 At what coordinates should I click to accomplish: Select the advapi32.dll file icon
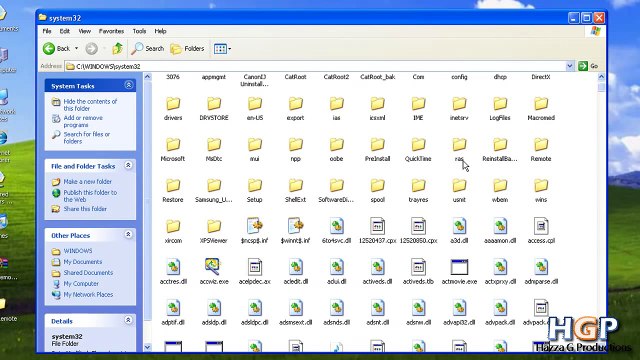pyautogui.click(x=459, y=308)
